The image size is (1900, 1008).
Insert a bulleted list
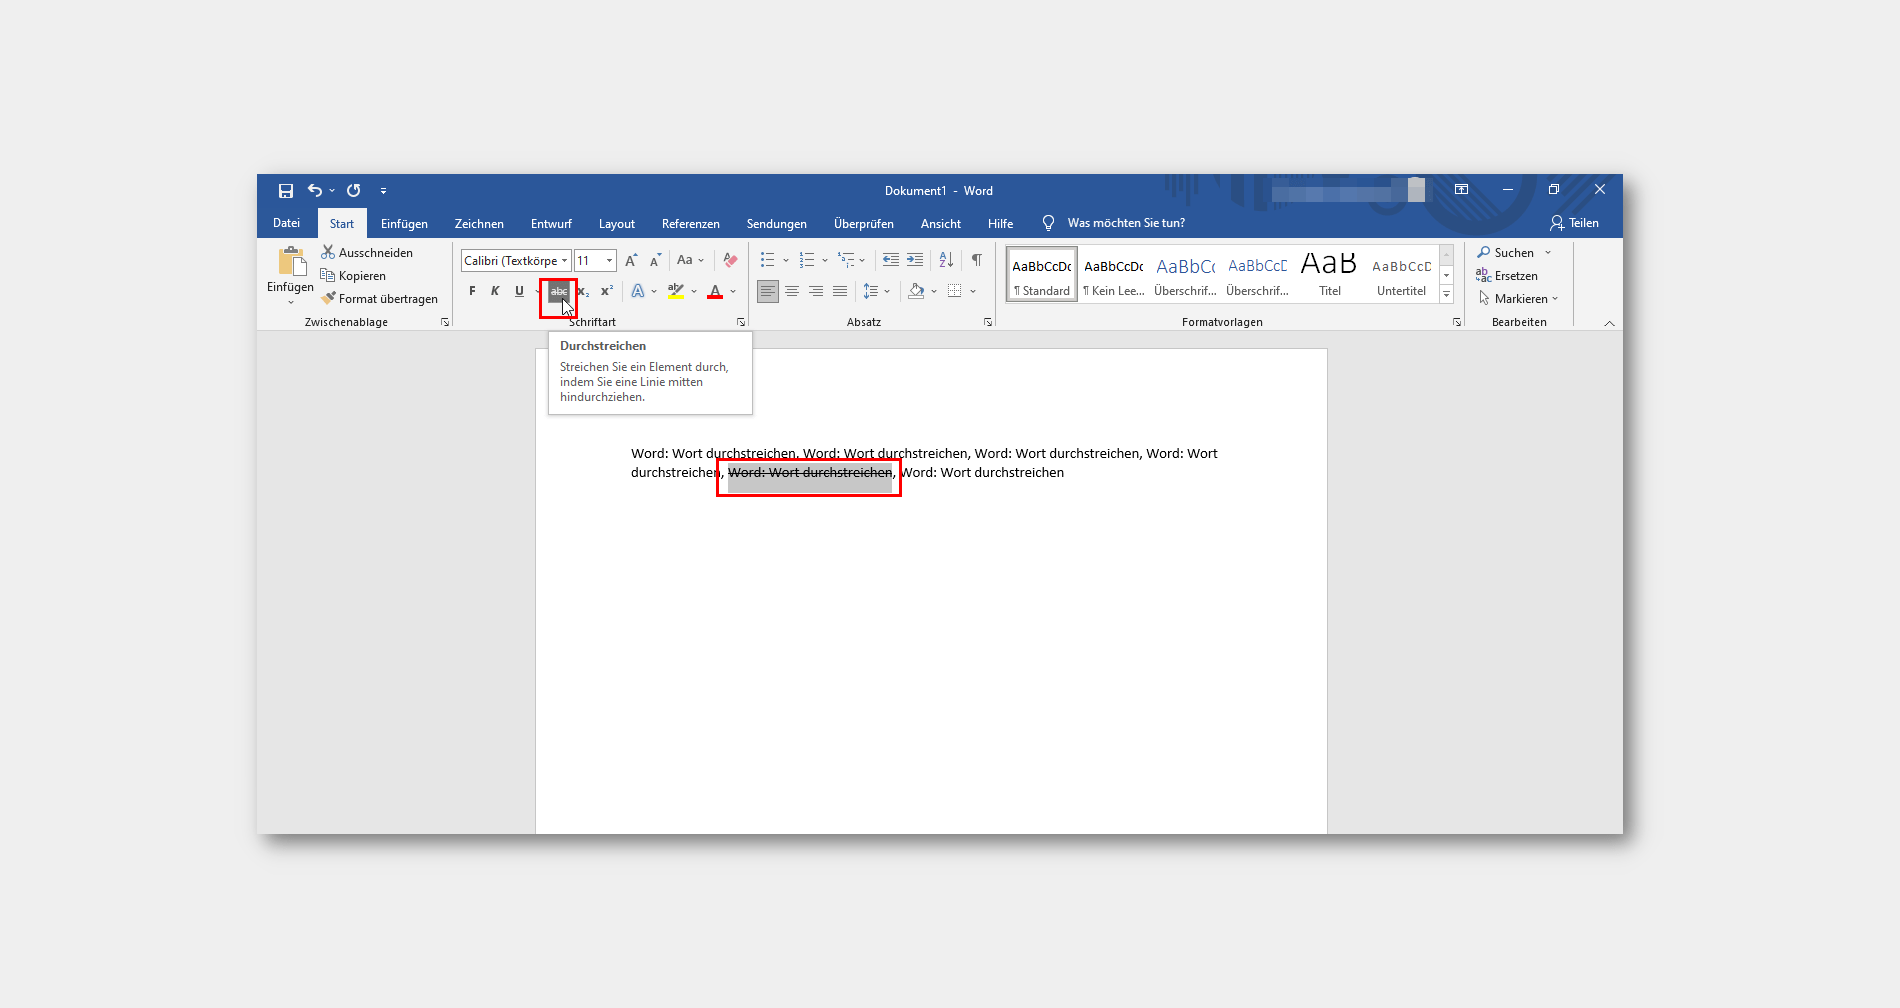767,260
